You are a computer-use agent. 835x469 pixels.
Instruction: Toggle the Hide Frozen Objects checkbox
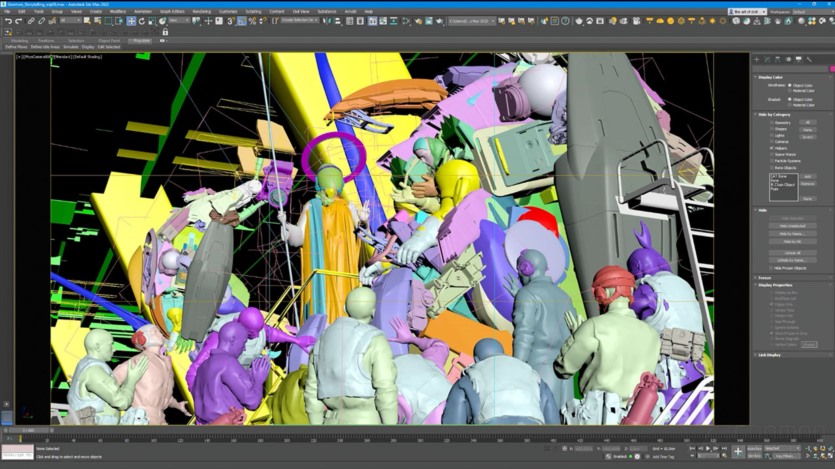(x=772, y=268)
